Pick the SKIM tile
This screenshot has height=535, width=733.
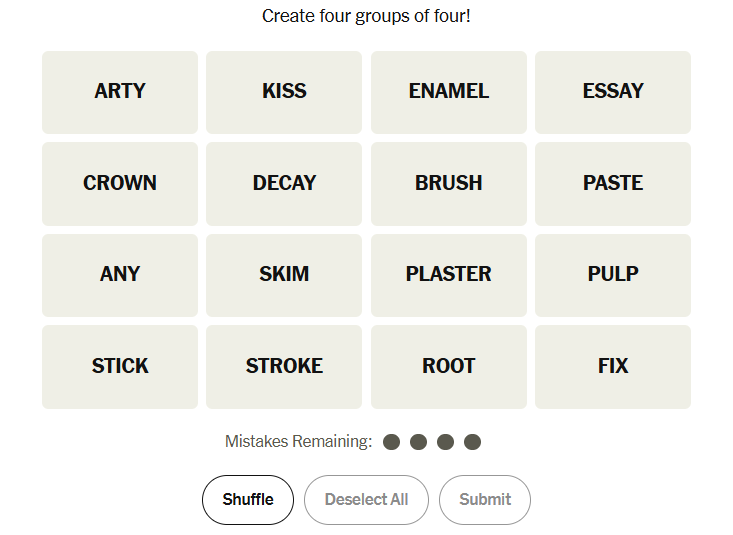284,275
